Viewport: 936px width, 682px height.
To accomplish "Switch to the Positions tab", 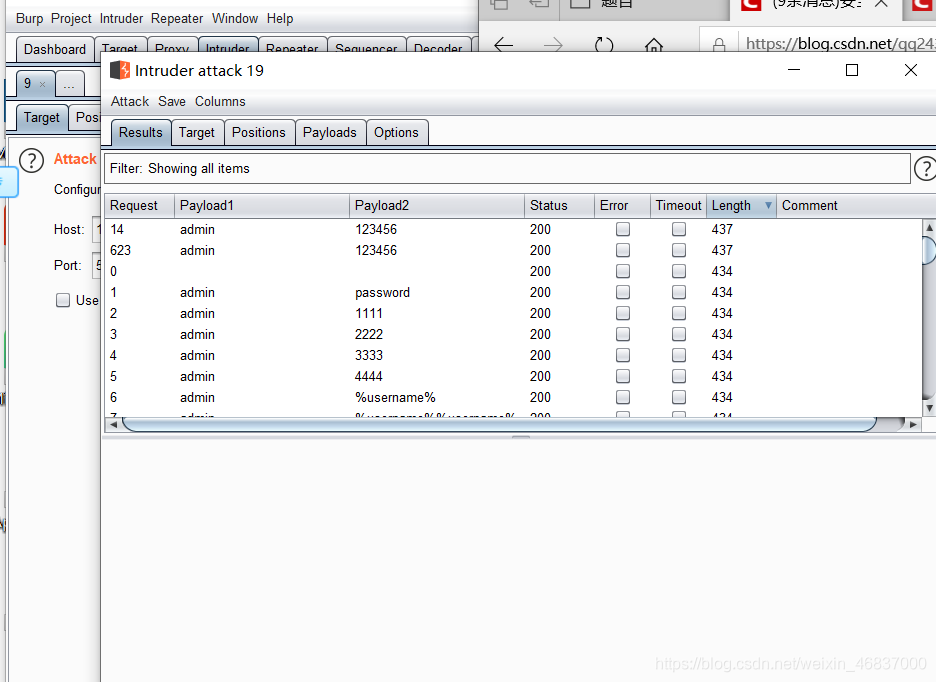I will coord(258,133).
